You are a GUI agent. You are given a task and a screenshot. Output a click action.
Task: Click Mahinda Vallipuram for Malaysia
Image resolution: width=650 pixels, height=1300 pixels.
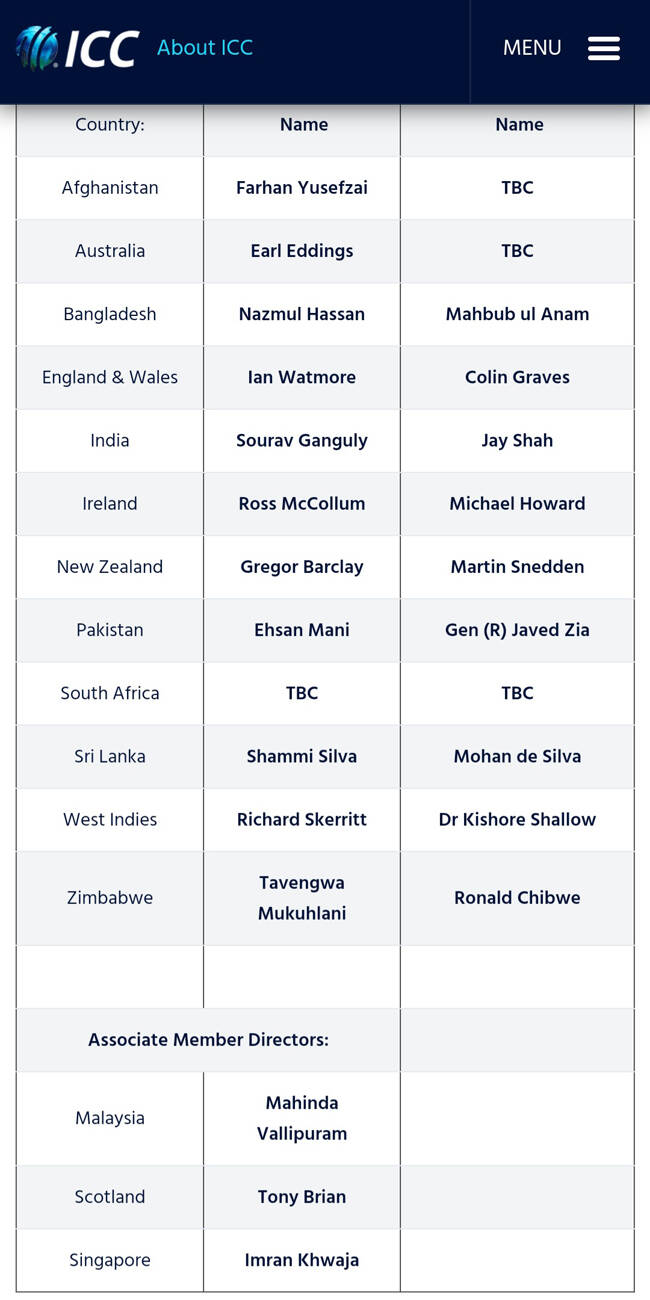click(x=302, y=1118)
